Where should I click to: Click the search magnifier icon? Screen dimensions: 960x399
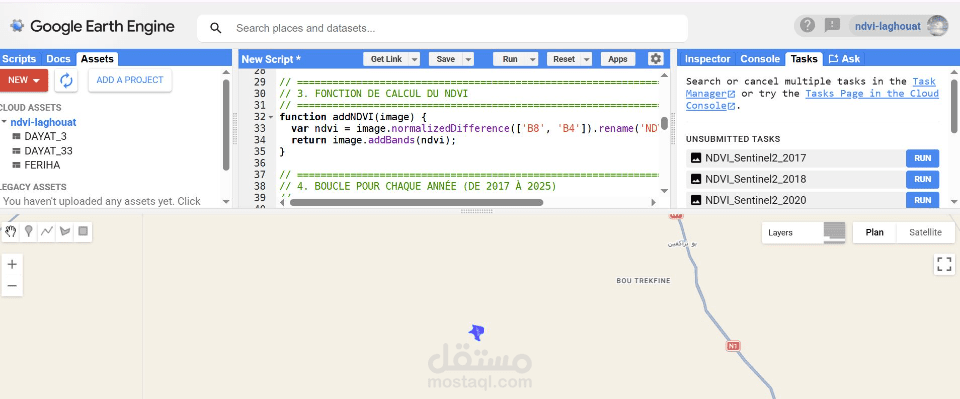(x=216, y=28)
